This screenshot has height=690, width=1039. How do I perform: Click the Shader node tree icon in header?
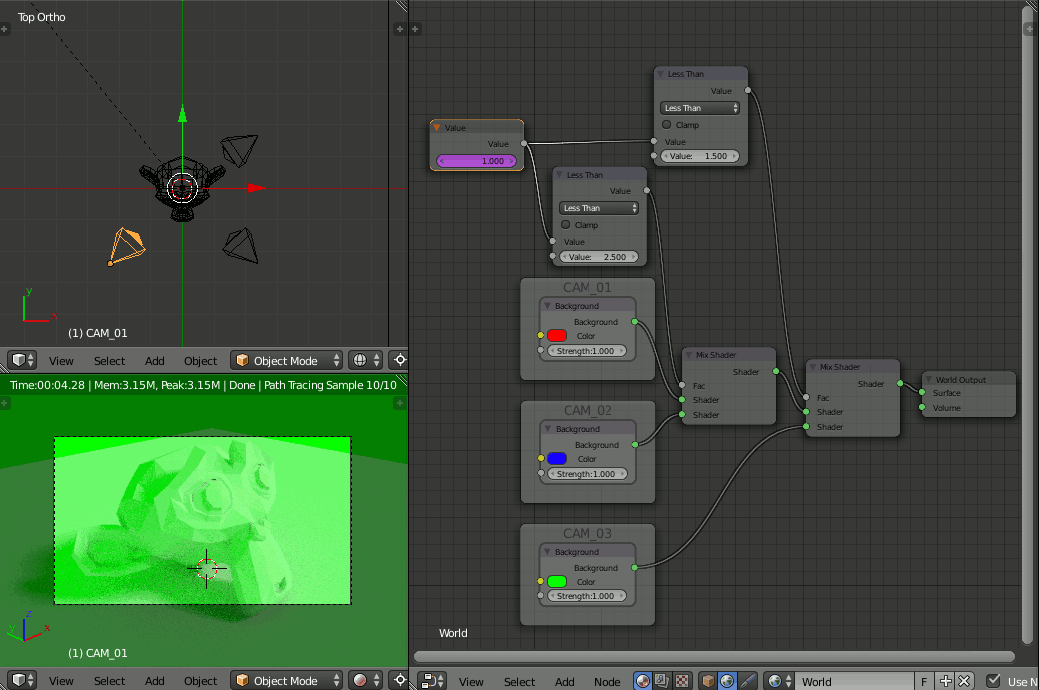(x=643, y=681)
